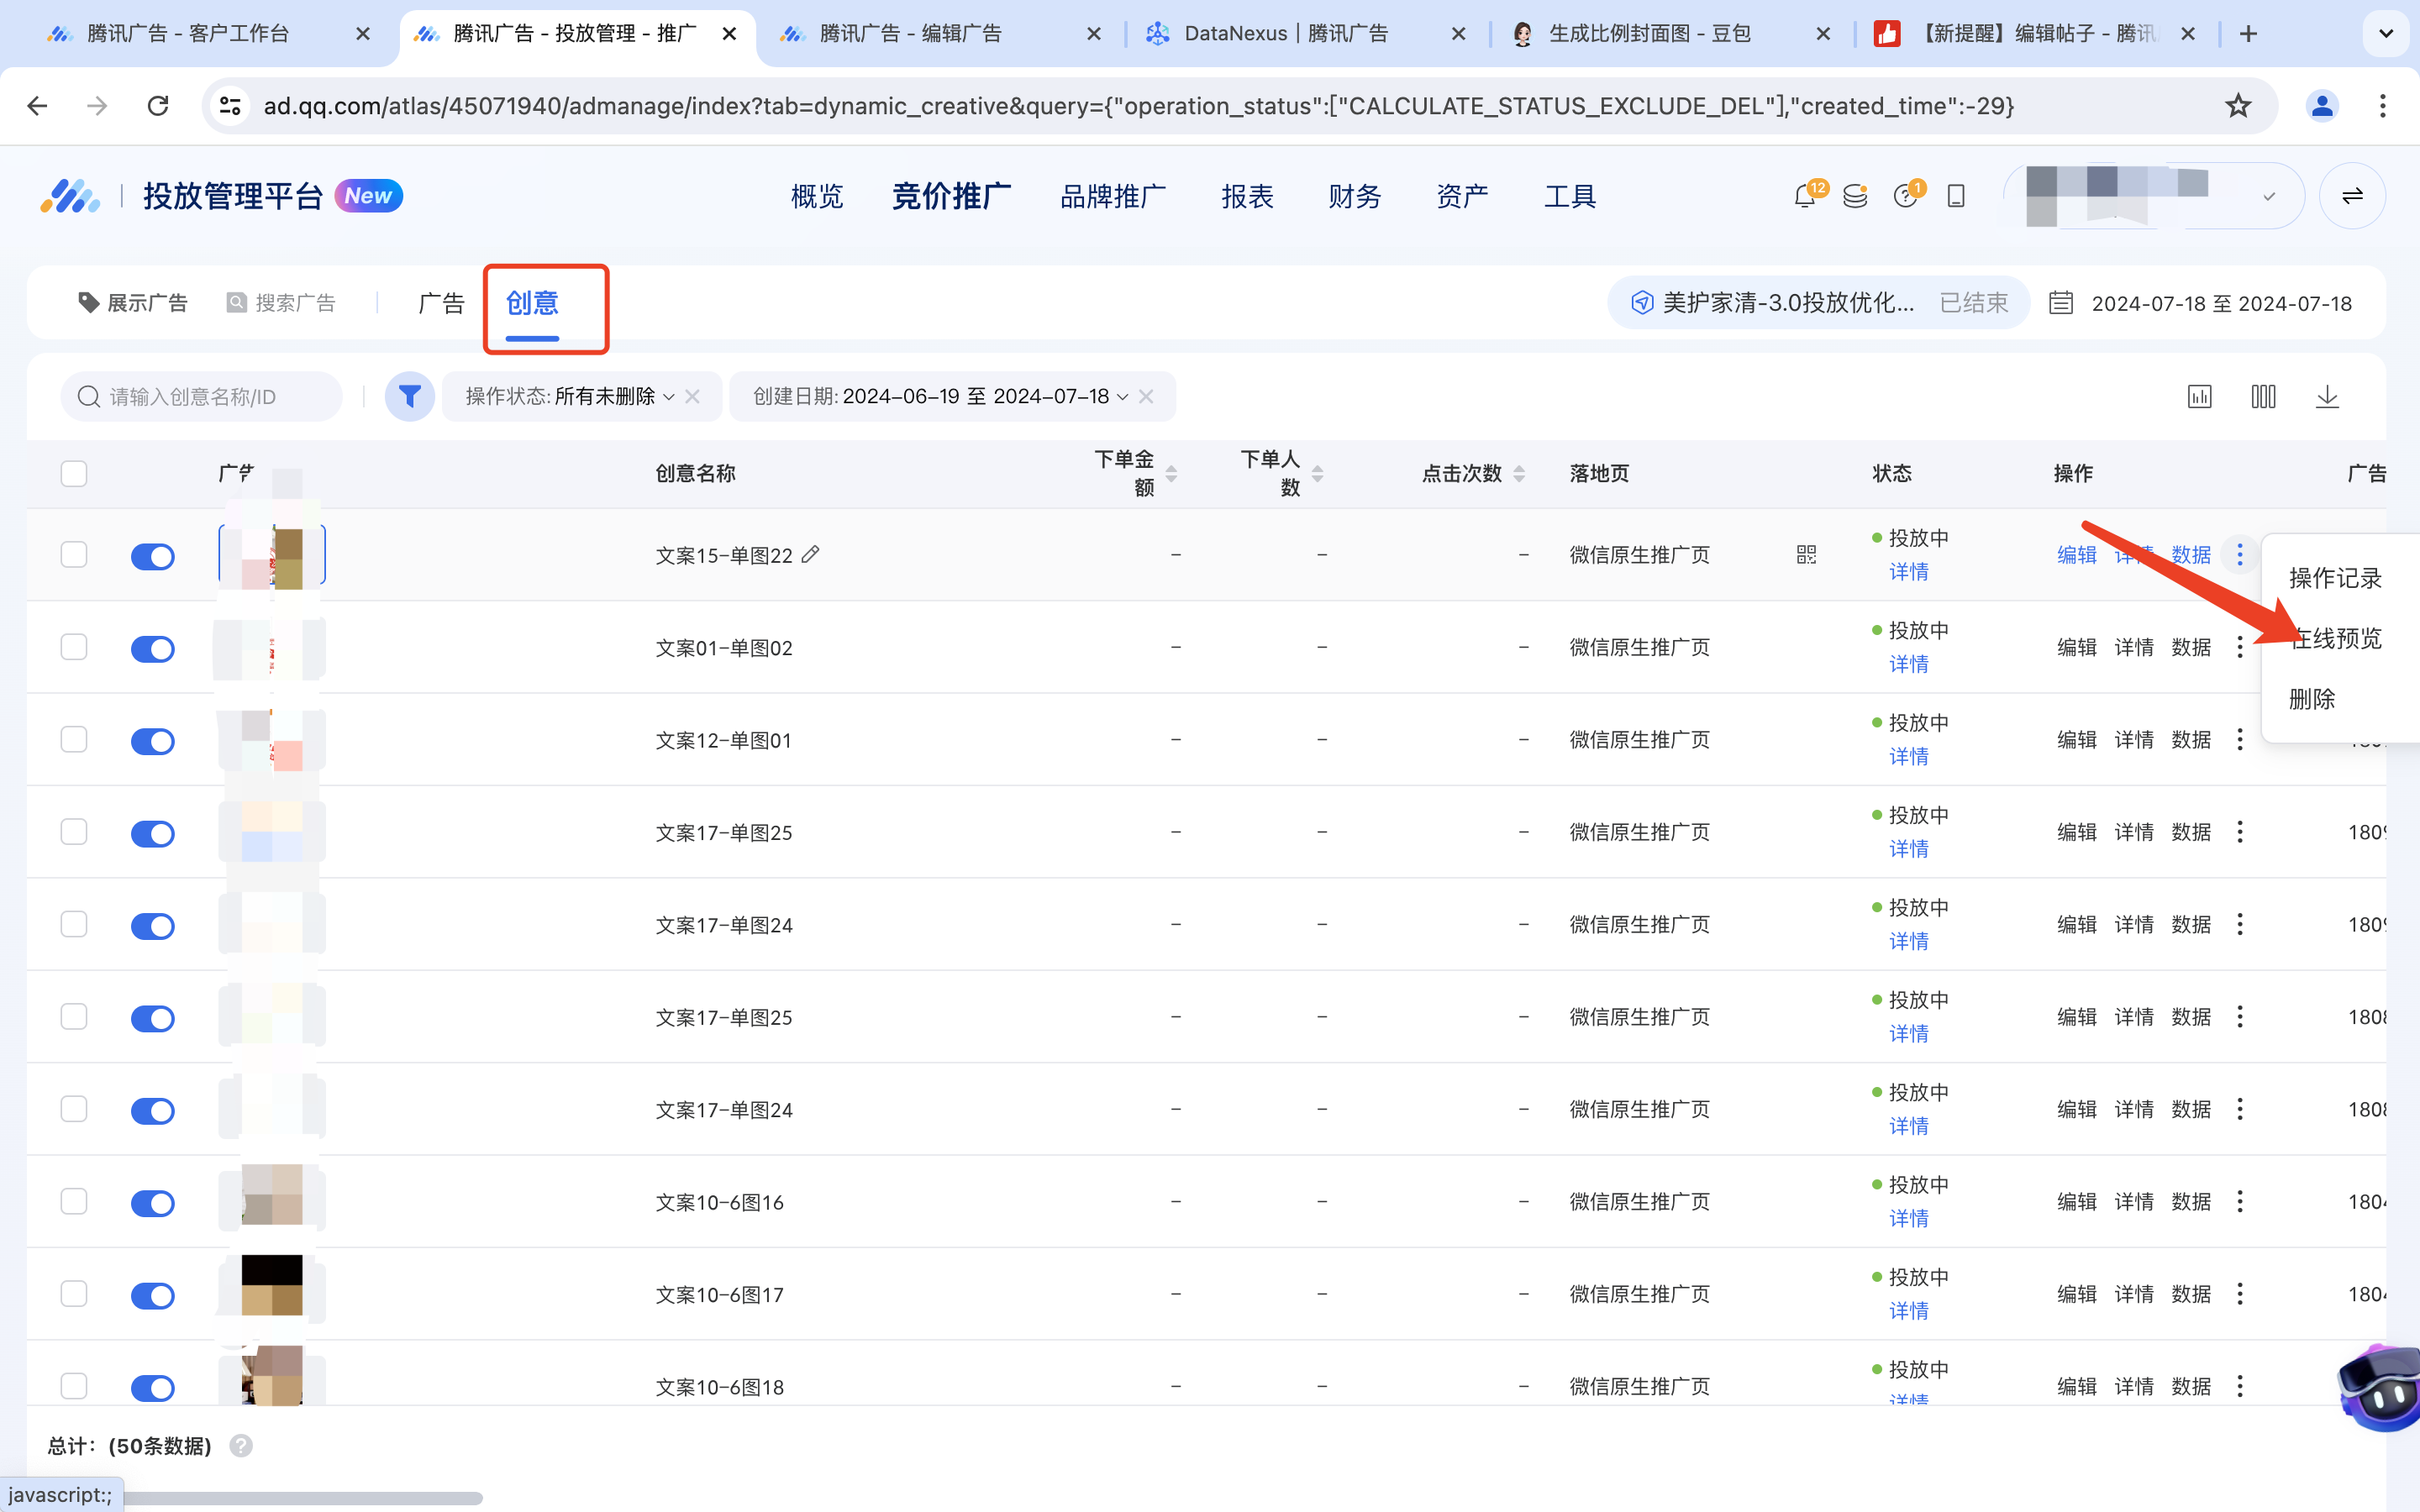The width and height of the screenshot is (2420, 1512).
Task: Click the blue filter funnel icon
Action: [409, 397]
